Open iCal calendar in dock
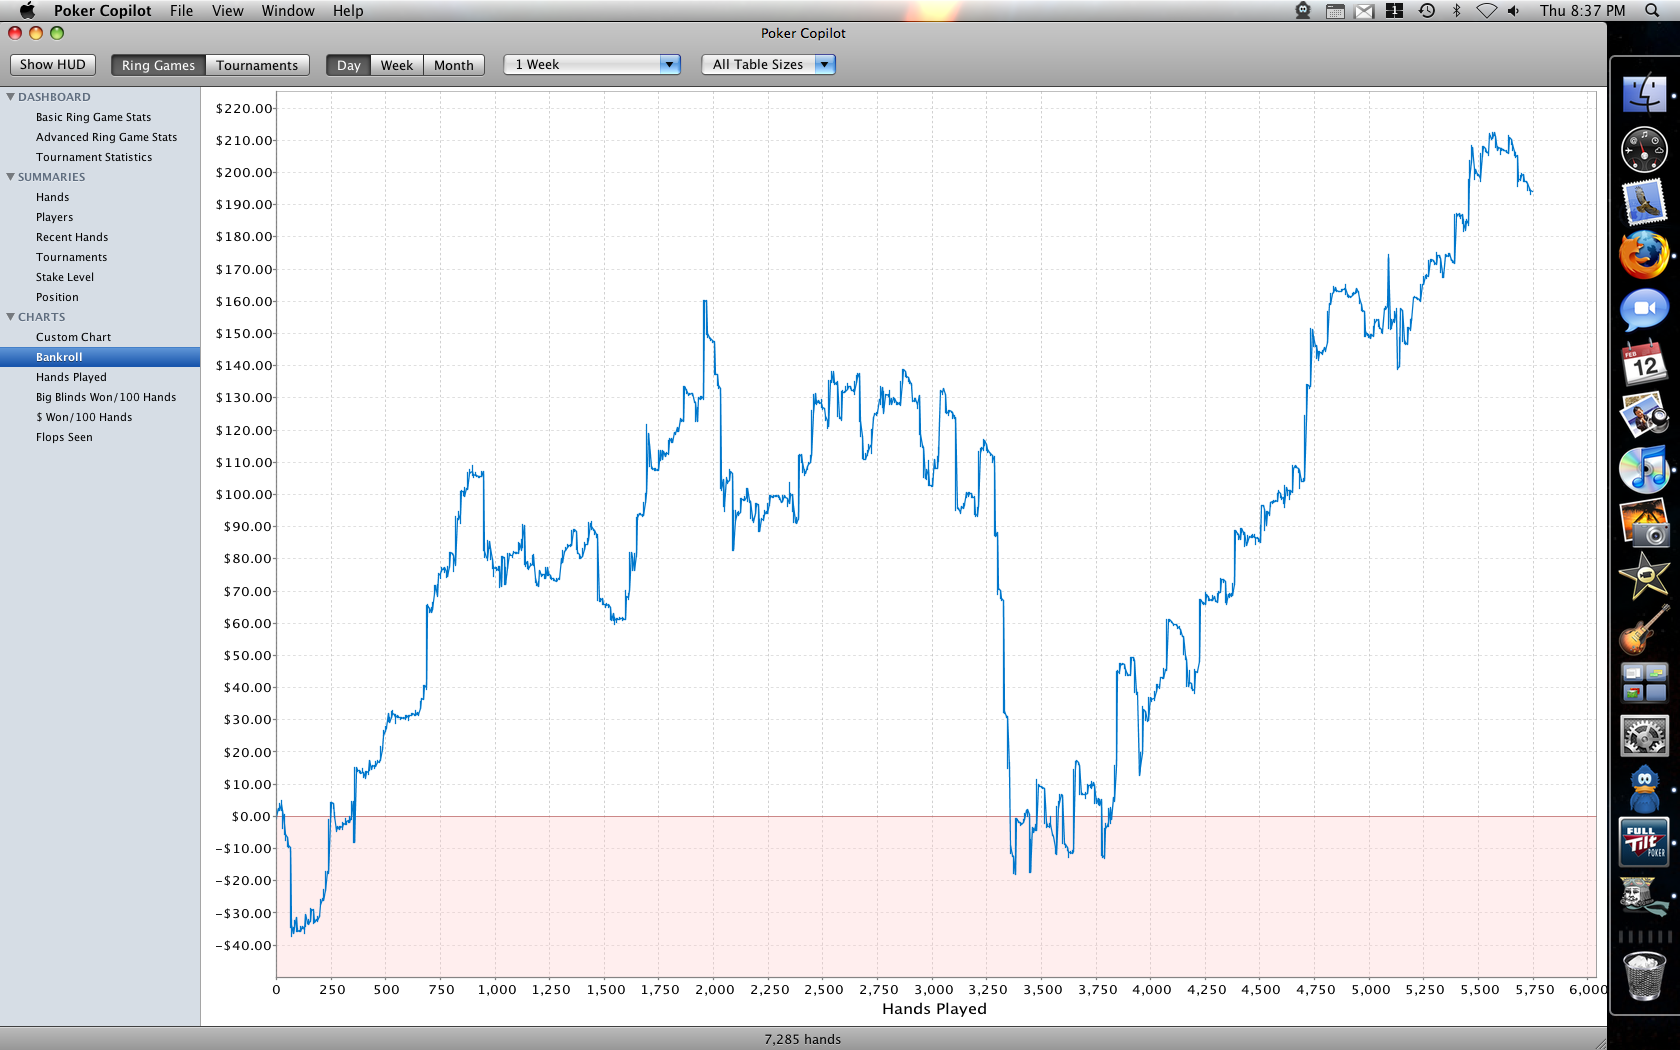 (x=1644, y=363)
